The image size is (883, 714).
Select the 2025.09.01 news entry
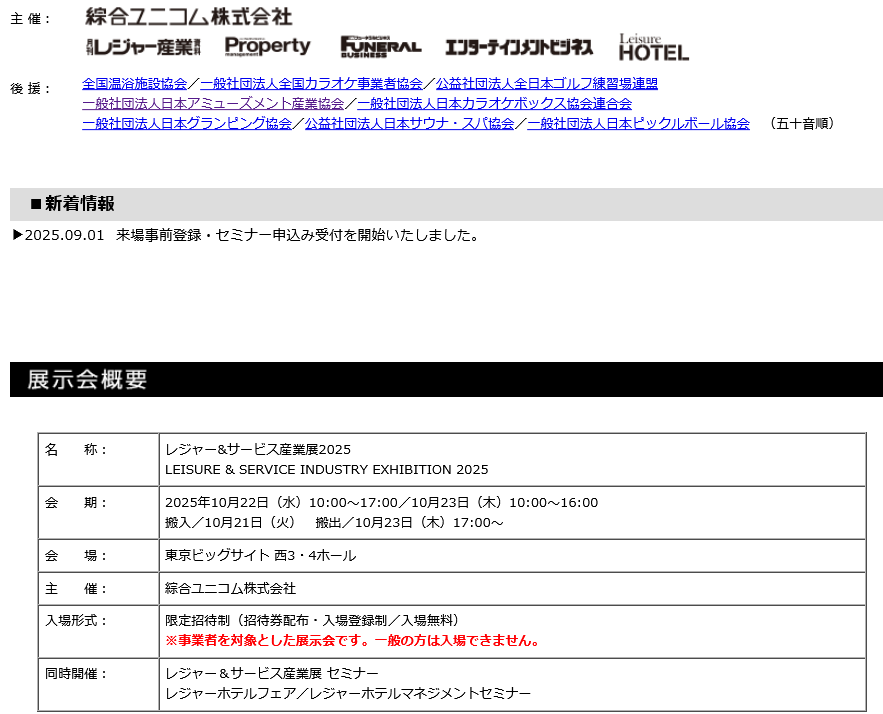(x=246, y=235)
